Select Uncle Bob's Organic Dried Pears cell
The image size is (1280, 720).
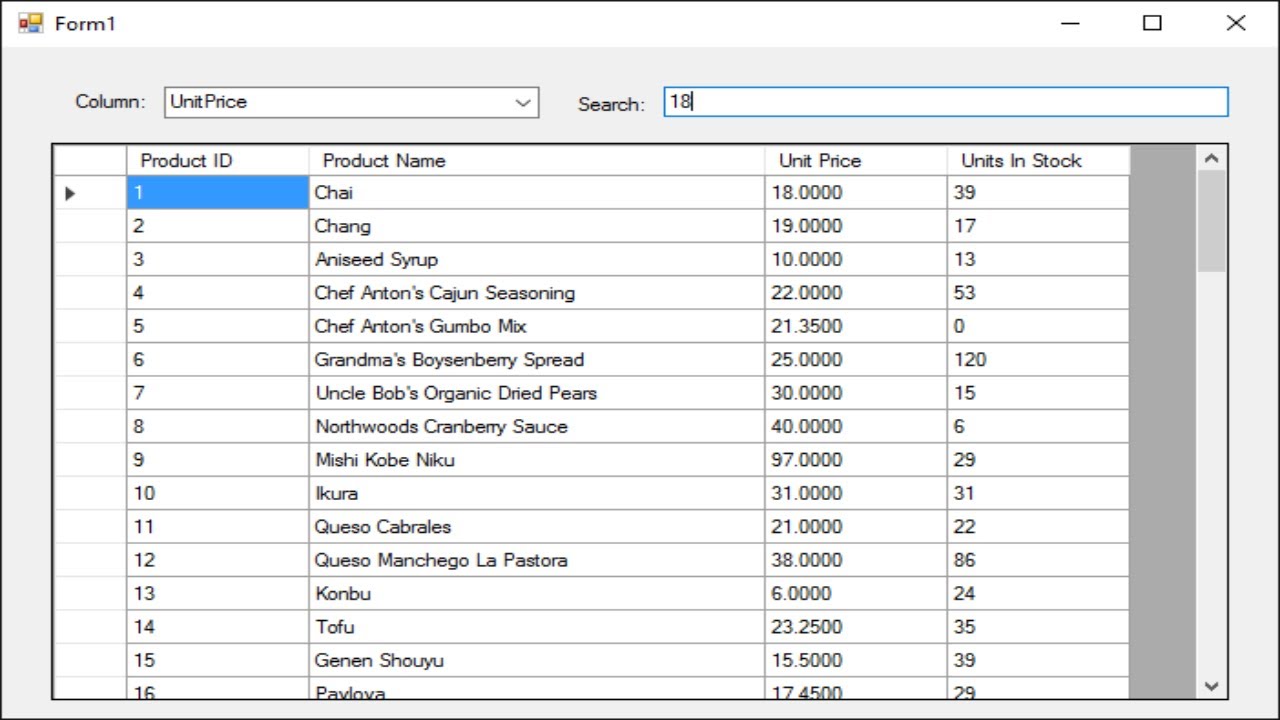[537, 393]
